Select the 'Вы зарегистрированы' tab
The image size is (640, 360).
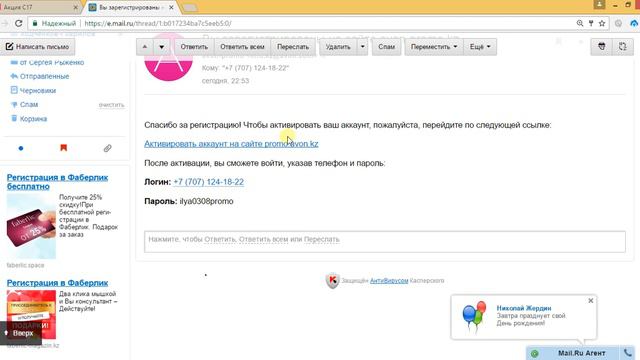(x=131, y=7)
